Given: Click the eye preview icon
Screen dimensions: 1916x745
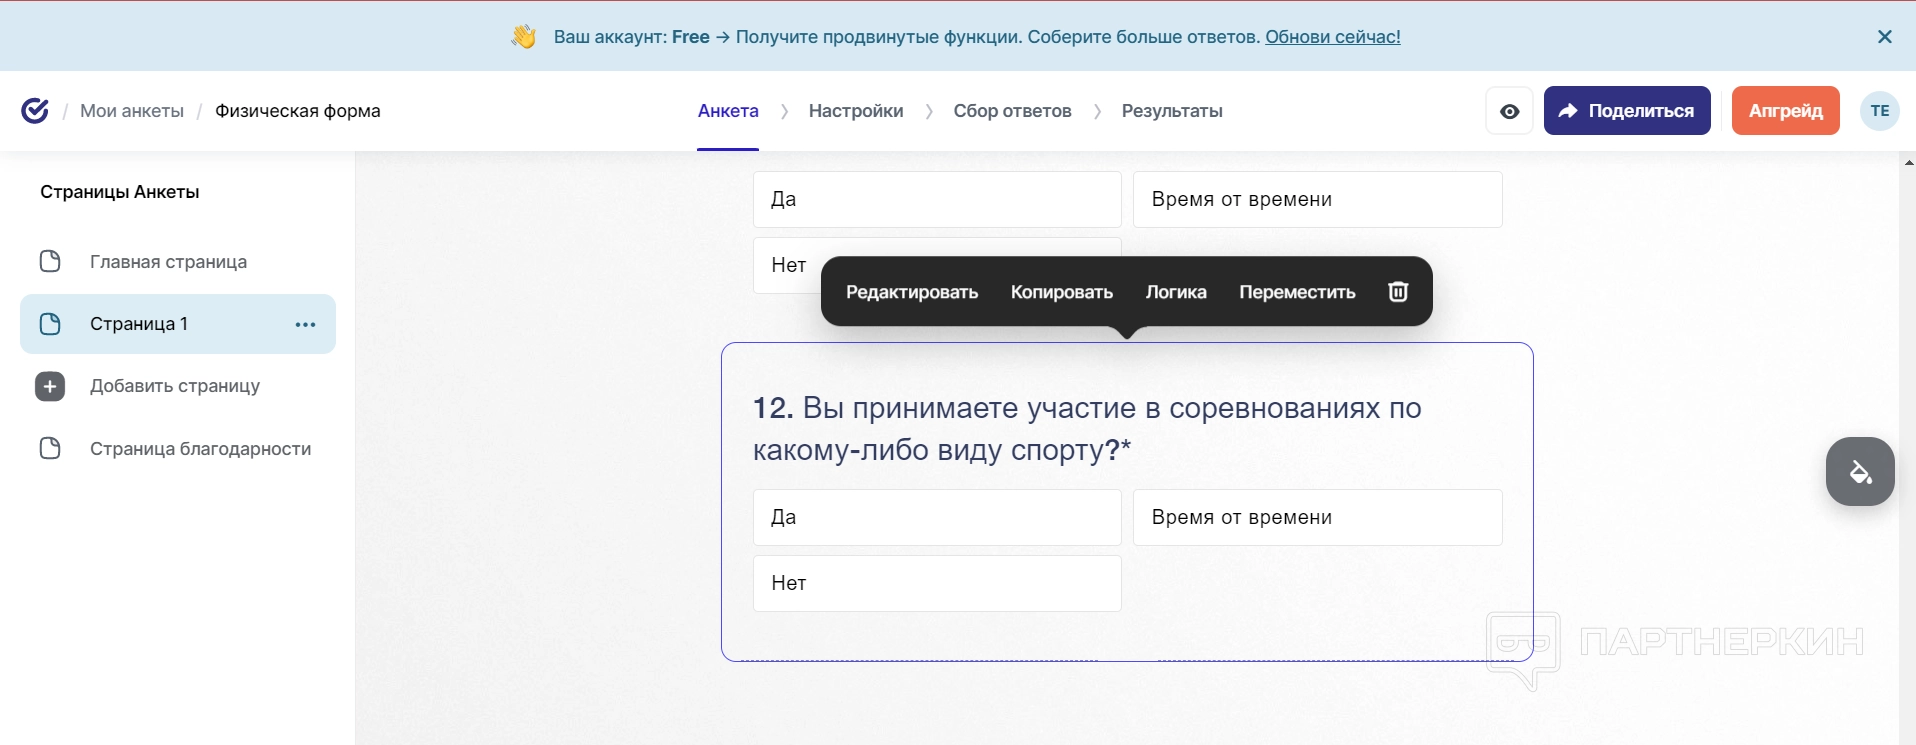Looking at the screenshot, I should (x=1509, y=111).
